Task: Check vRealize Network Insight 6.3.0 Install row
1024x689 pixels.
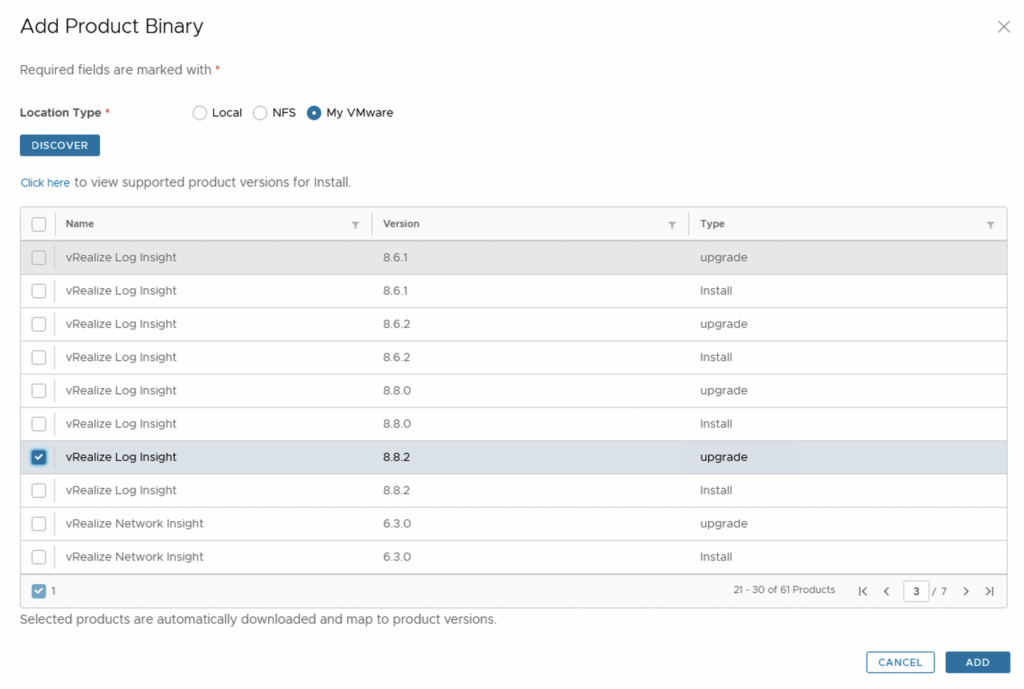Action: [x=39, y=557]
